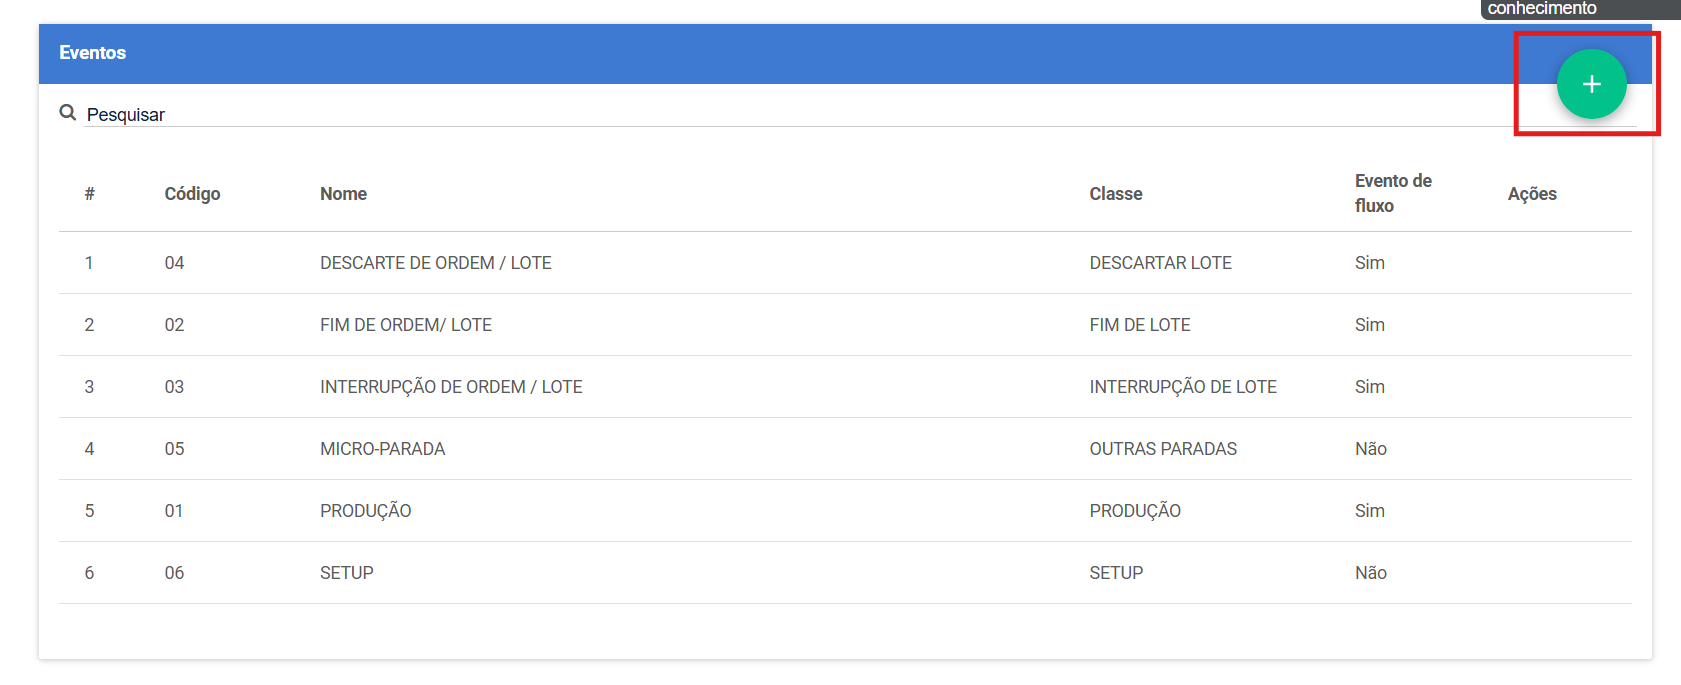Select the MICRO-PARADA event row

845,449
